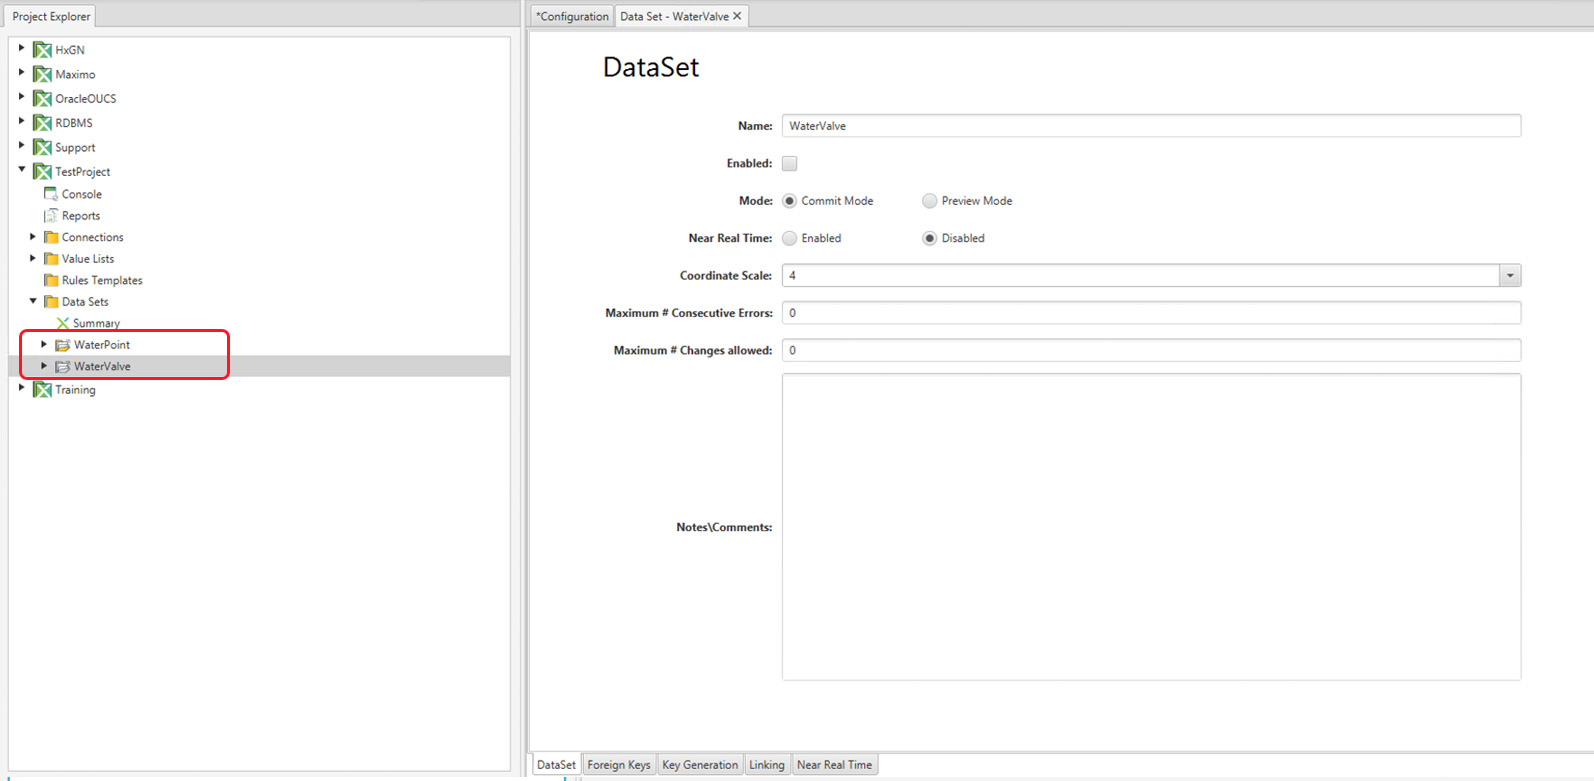Image resolution: width=1594 pixels, height=781 pixels.
Task: Select Commit Mode radio button
Action: pos(790,201)
